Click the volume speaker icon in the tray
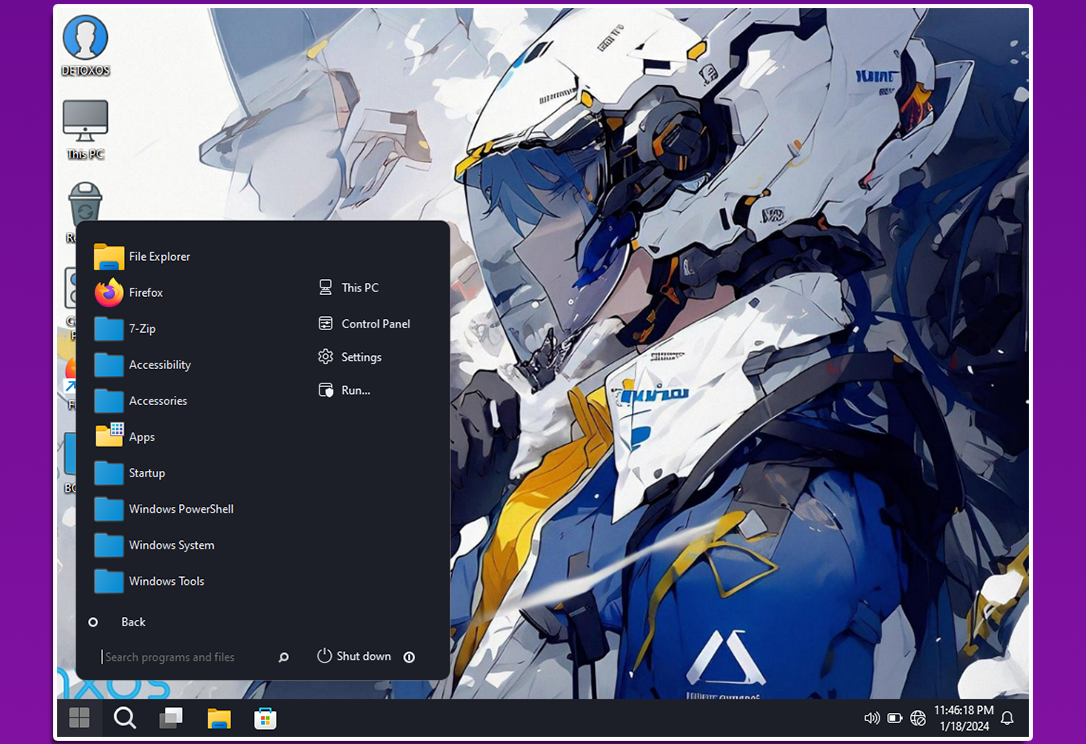The image size is (1086, 744). tap(871, 718)
